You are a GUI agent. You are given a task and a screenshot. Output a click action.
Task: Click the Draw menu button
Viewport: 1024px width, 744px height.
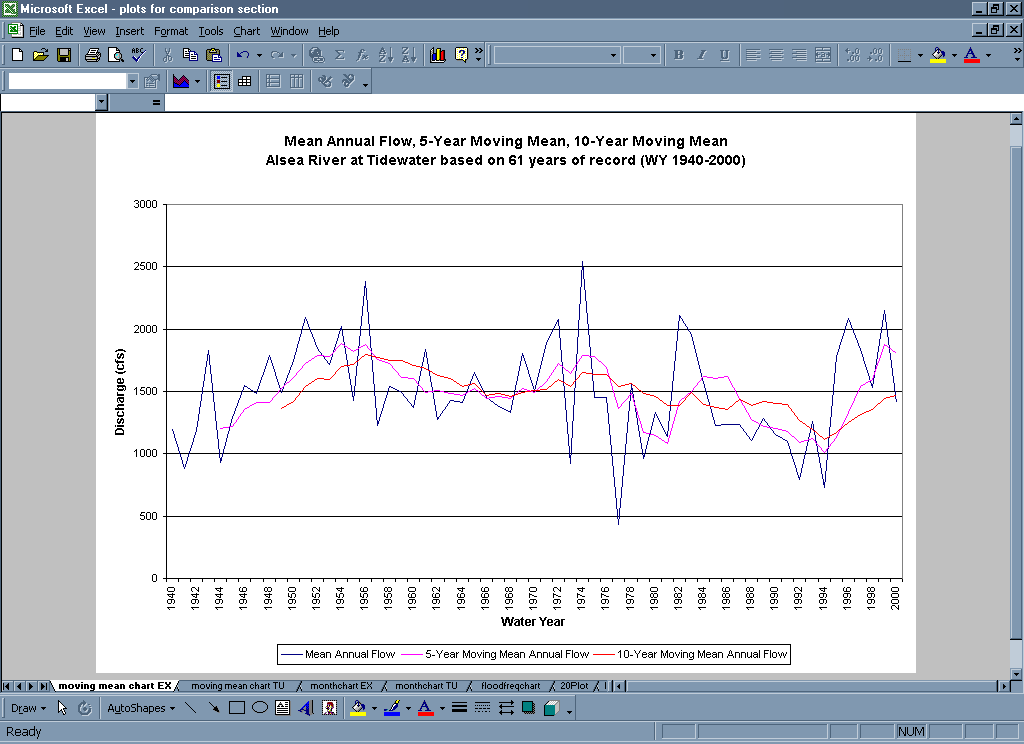pyautogui.click(x=28, y=708)
